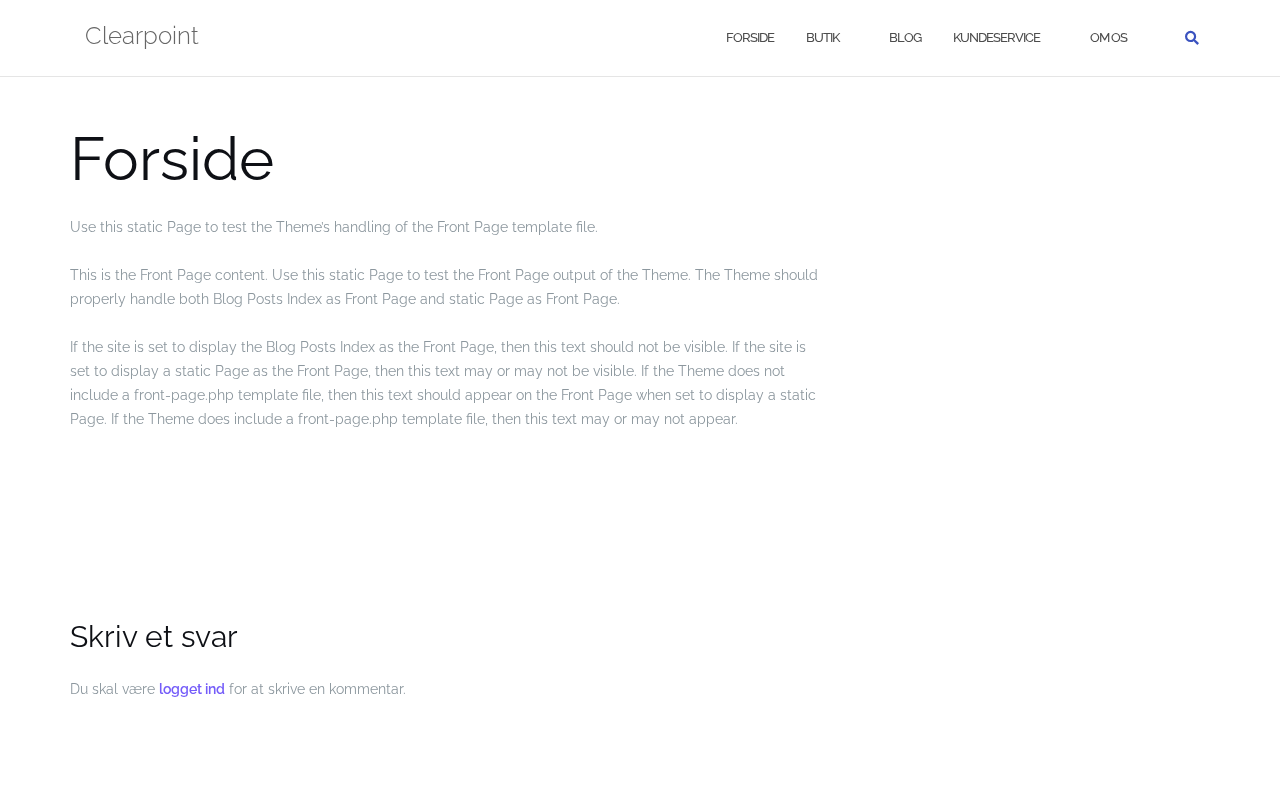Follow the 'logget ind' login link
This screenshot has width=1280, height=800.
pos(192,689)
